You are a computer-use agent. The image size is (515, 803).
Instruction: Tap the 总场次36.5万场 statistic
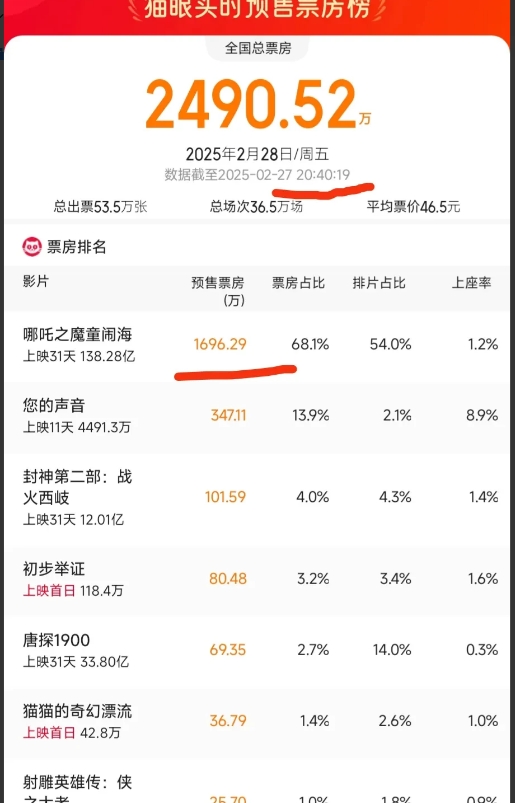[x=256, y=206]
